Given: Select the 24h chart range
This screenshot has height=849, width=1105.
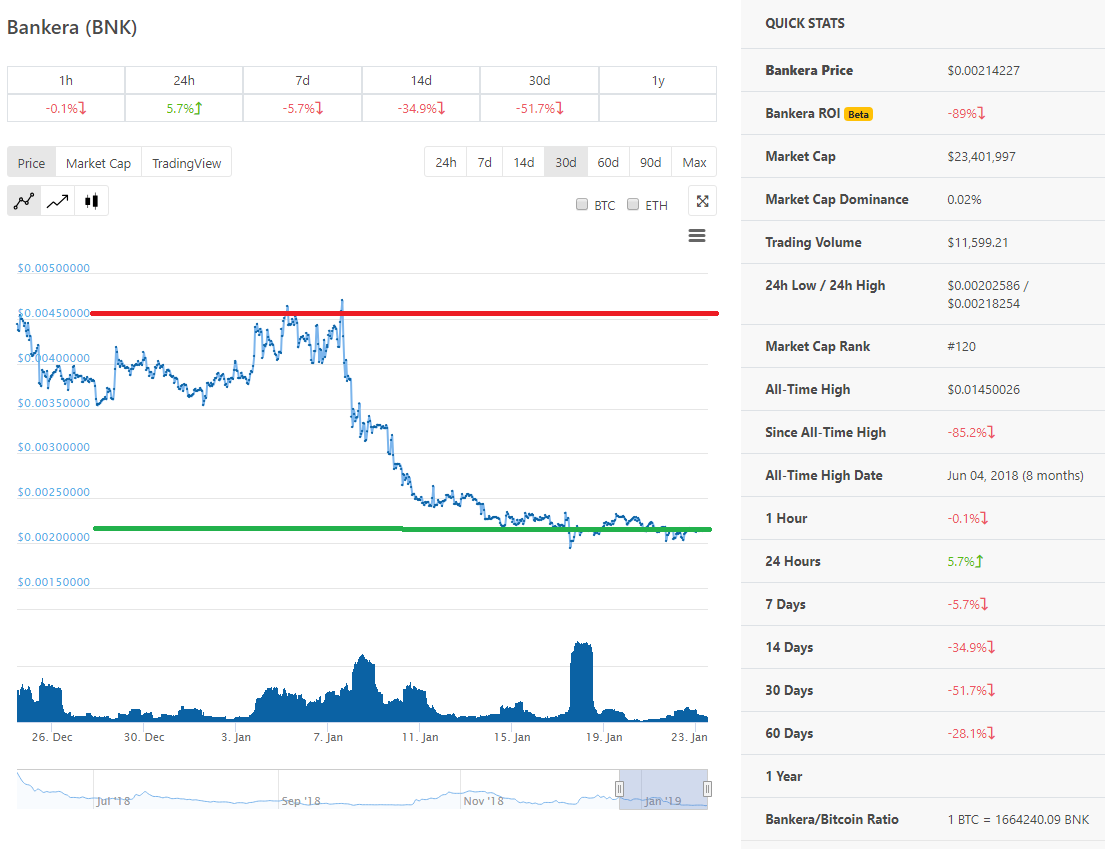Looking at the screenshot, I should 446,162.
